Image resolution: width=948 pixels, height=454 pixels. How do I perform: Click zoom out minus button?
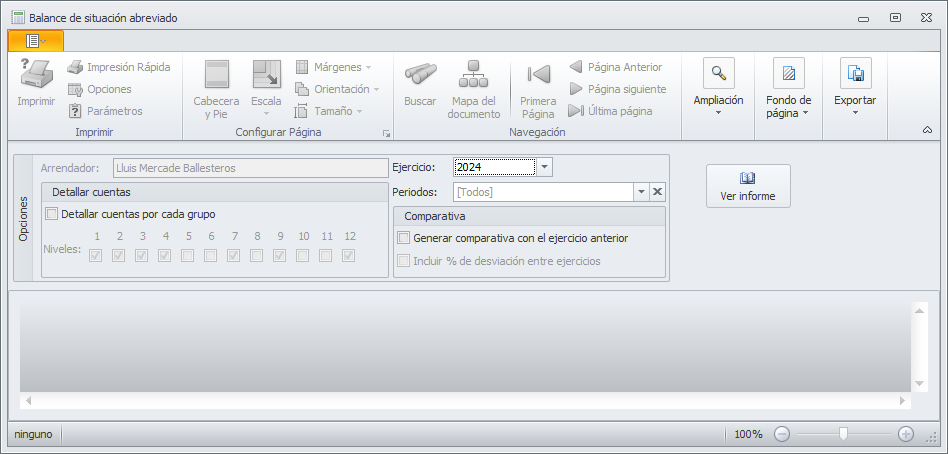tap(782, 434)
